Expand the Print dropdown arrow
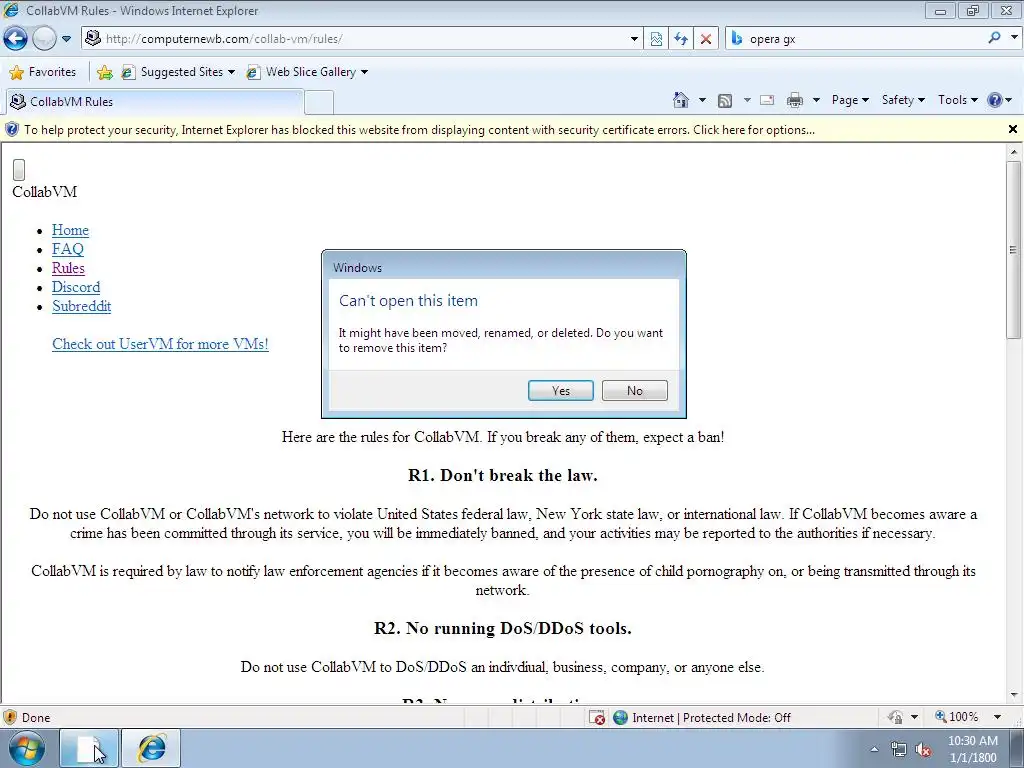The image size is (1024, 768). pyautogui.click(x=816, y=100)
